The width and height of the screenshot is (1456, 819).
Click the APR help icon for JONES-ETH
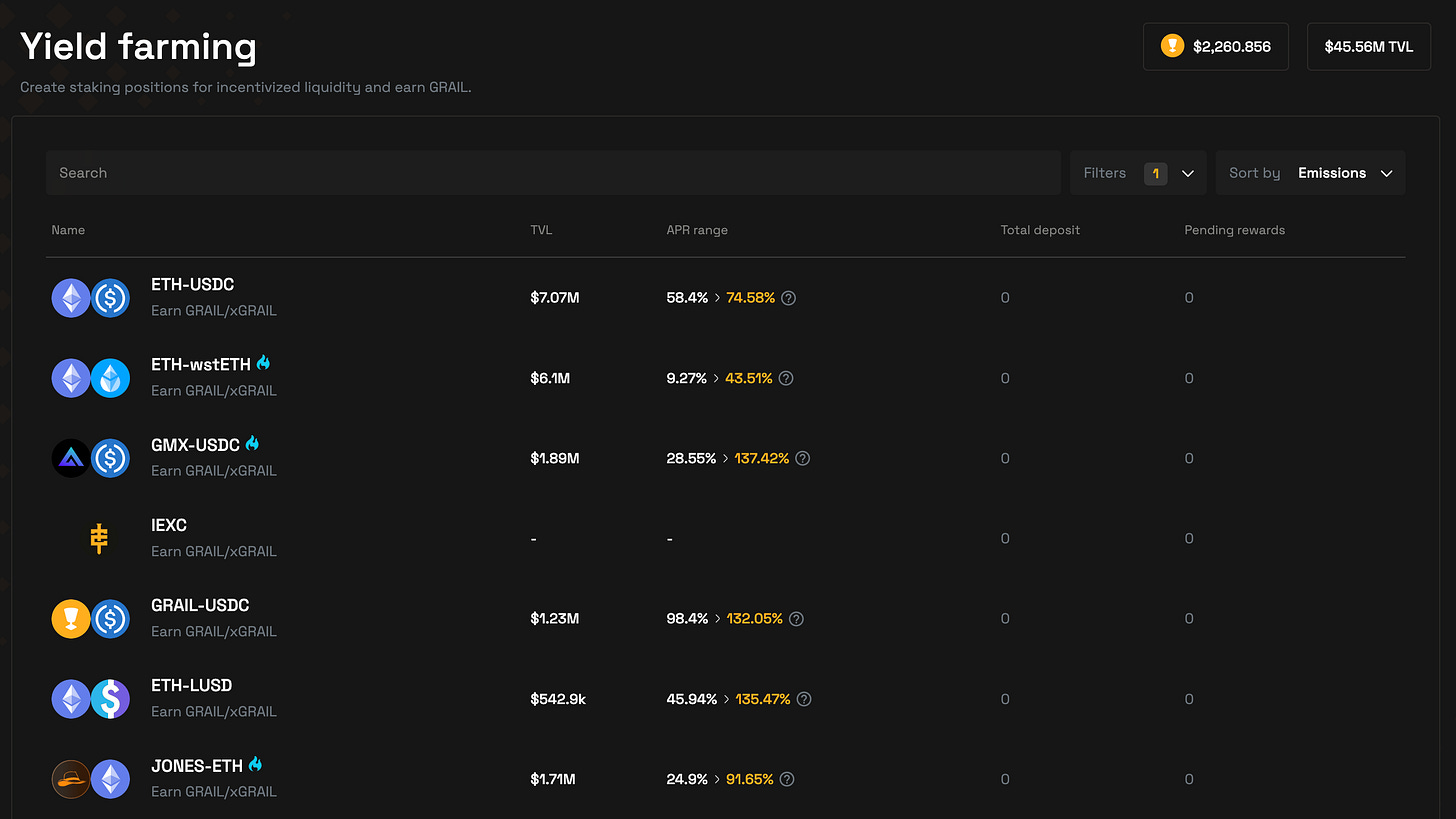click(787, 779)
